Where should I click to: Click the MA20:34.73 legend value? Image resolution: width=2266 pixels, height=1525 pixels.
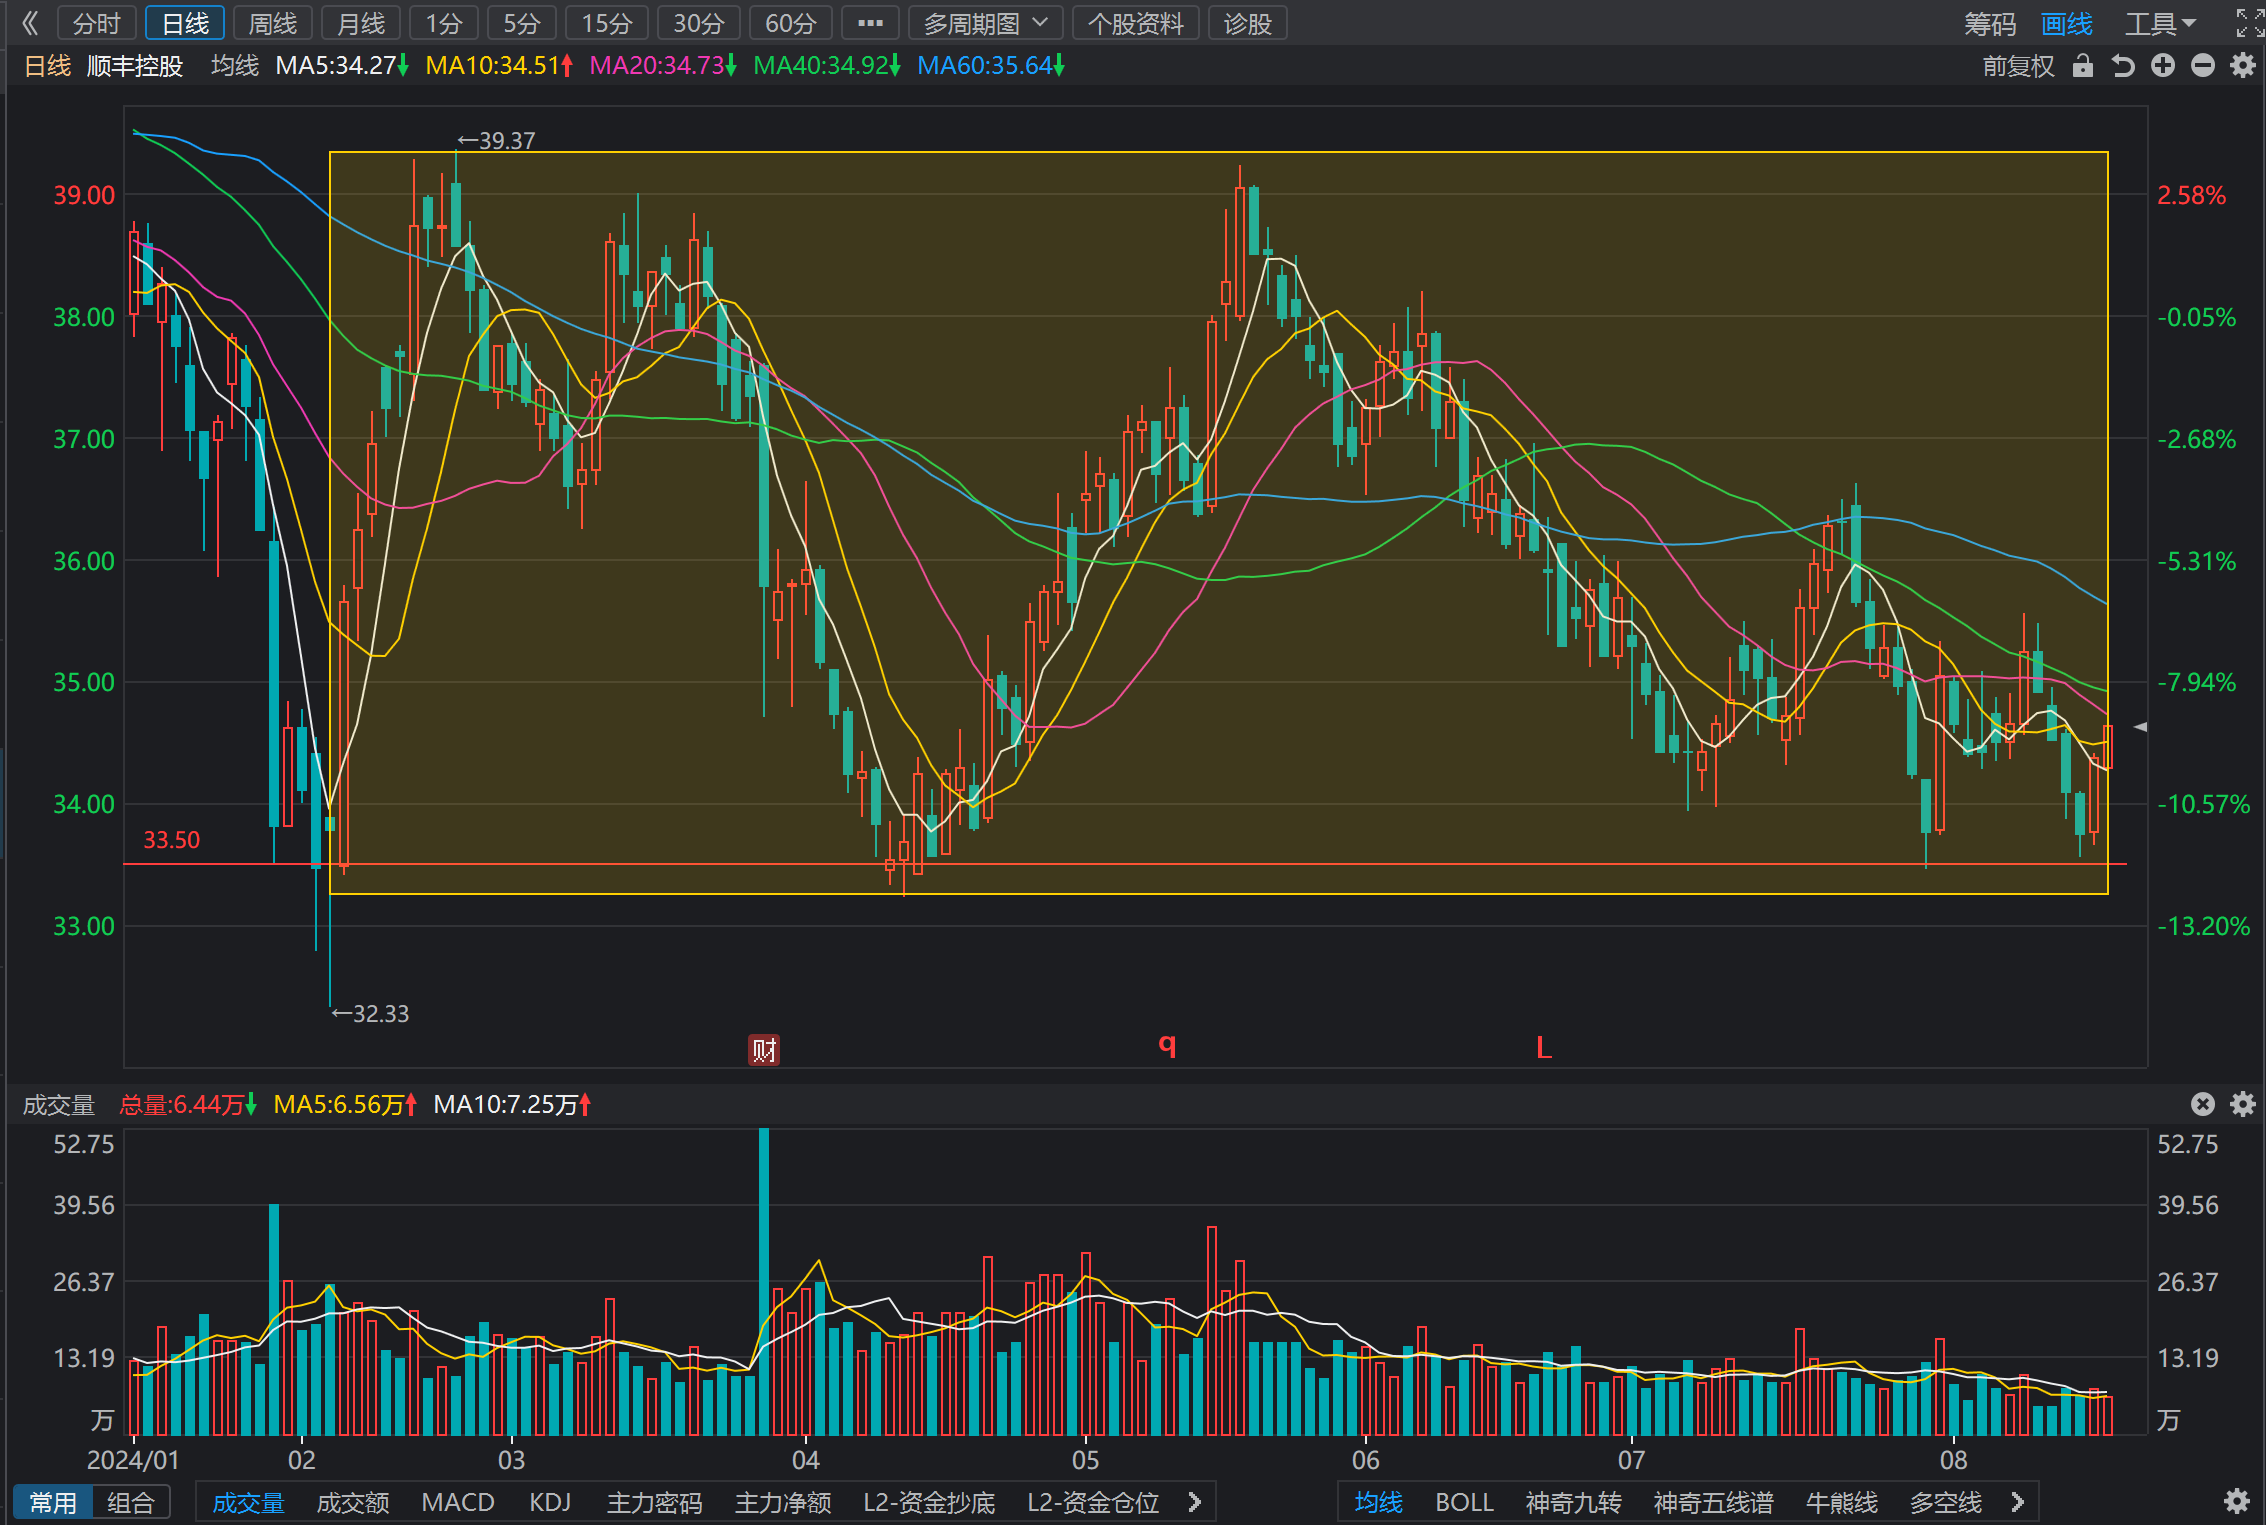662,66
